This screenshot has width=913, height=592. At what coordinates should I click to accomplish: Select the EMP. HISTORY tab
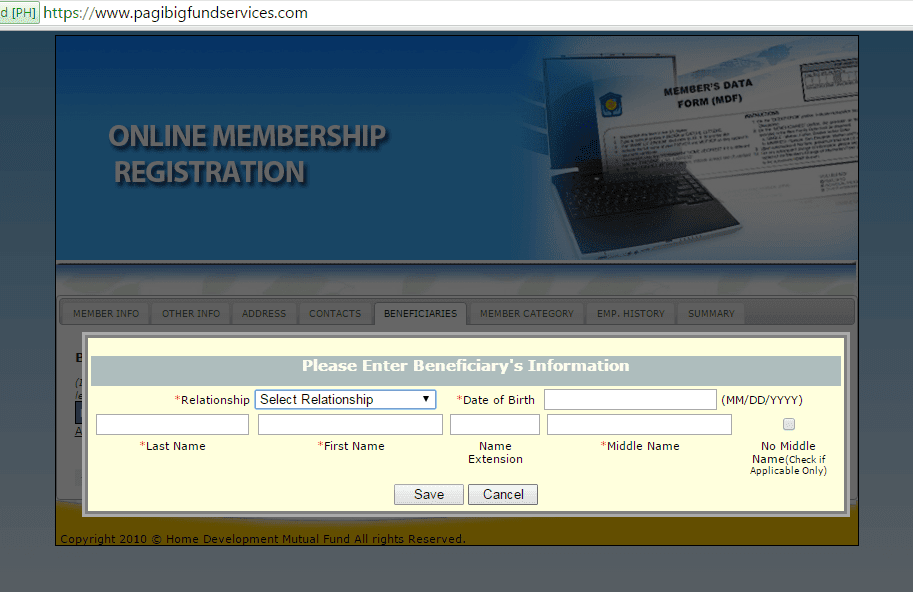coord(630,313)
